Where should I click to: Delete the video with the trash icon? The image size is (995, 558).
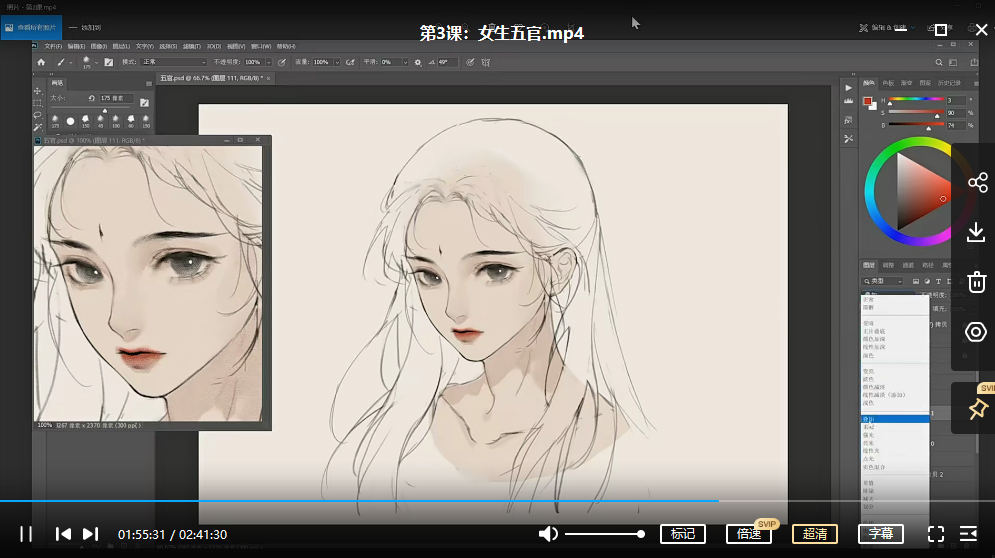tap(977, 283)
